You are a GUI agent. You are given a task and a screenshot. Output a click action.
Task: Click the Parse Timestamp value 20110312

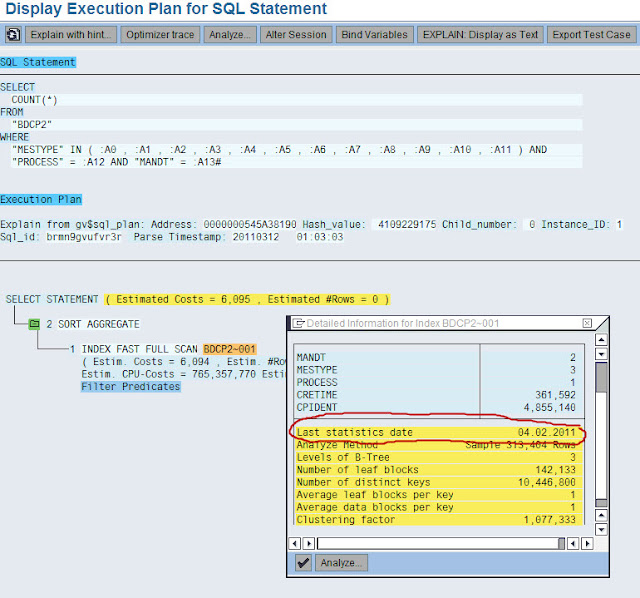[256, 237]
